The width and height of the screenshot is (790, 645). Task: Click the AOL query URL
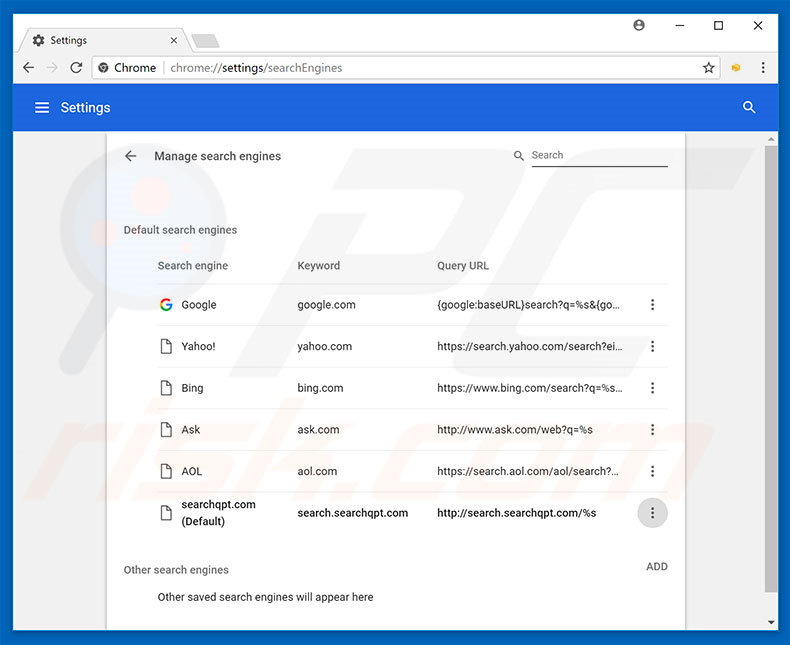pos(528,471)
